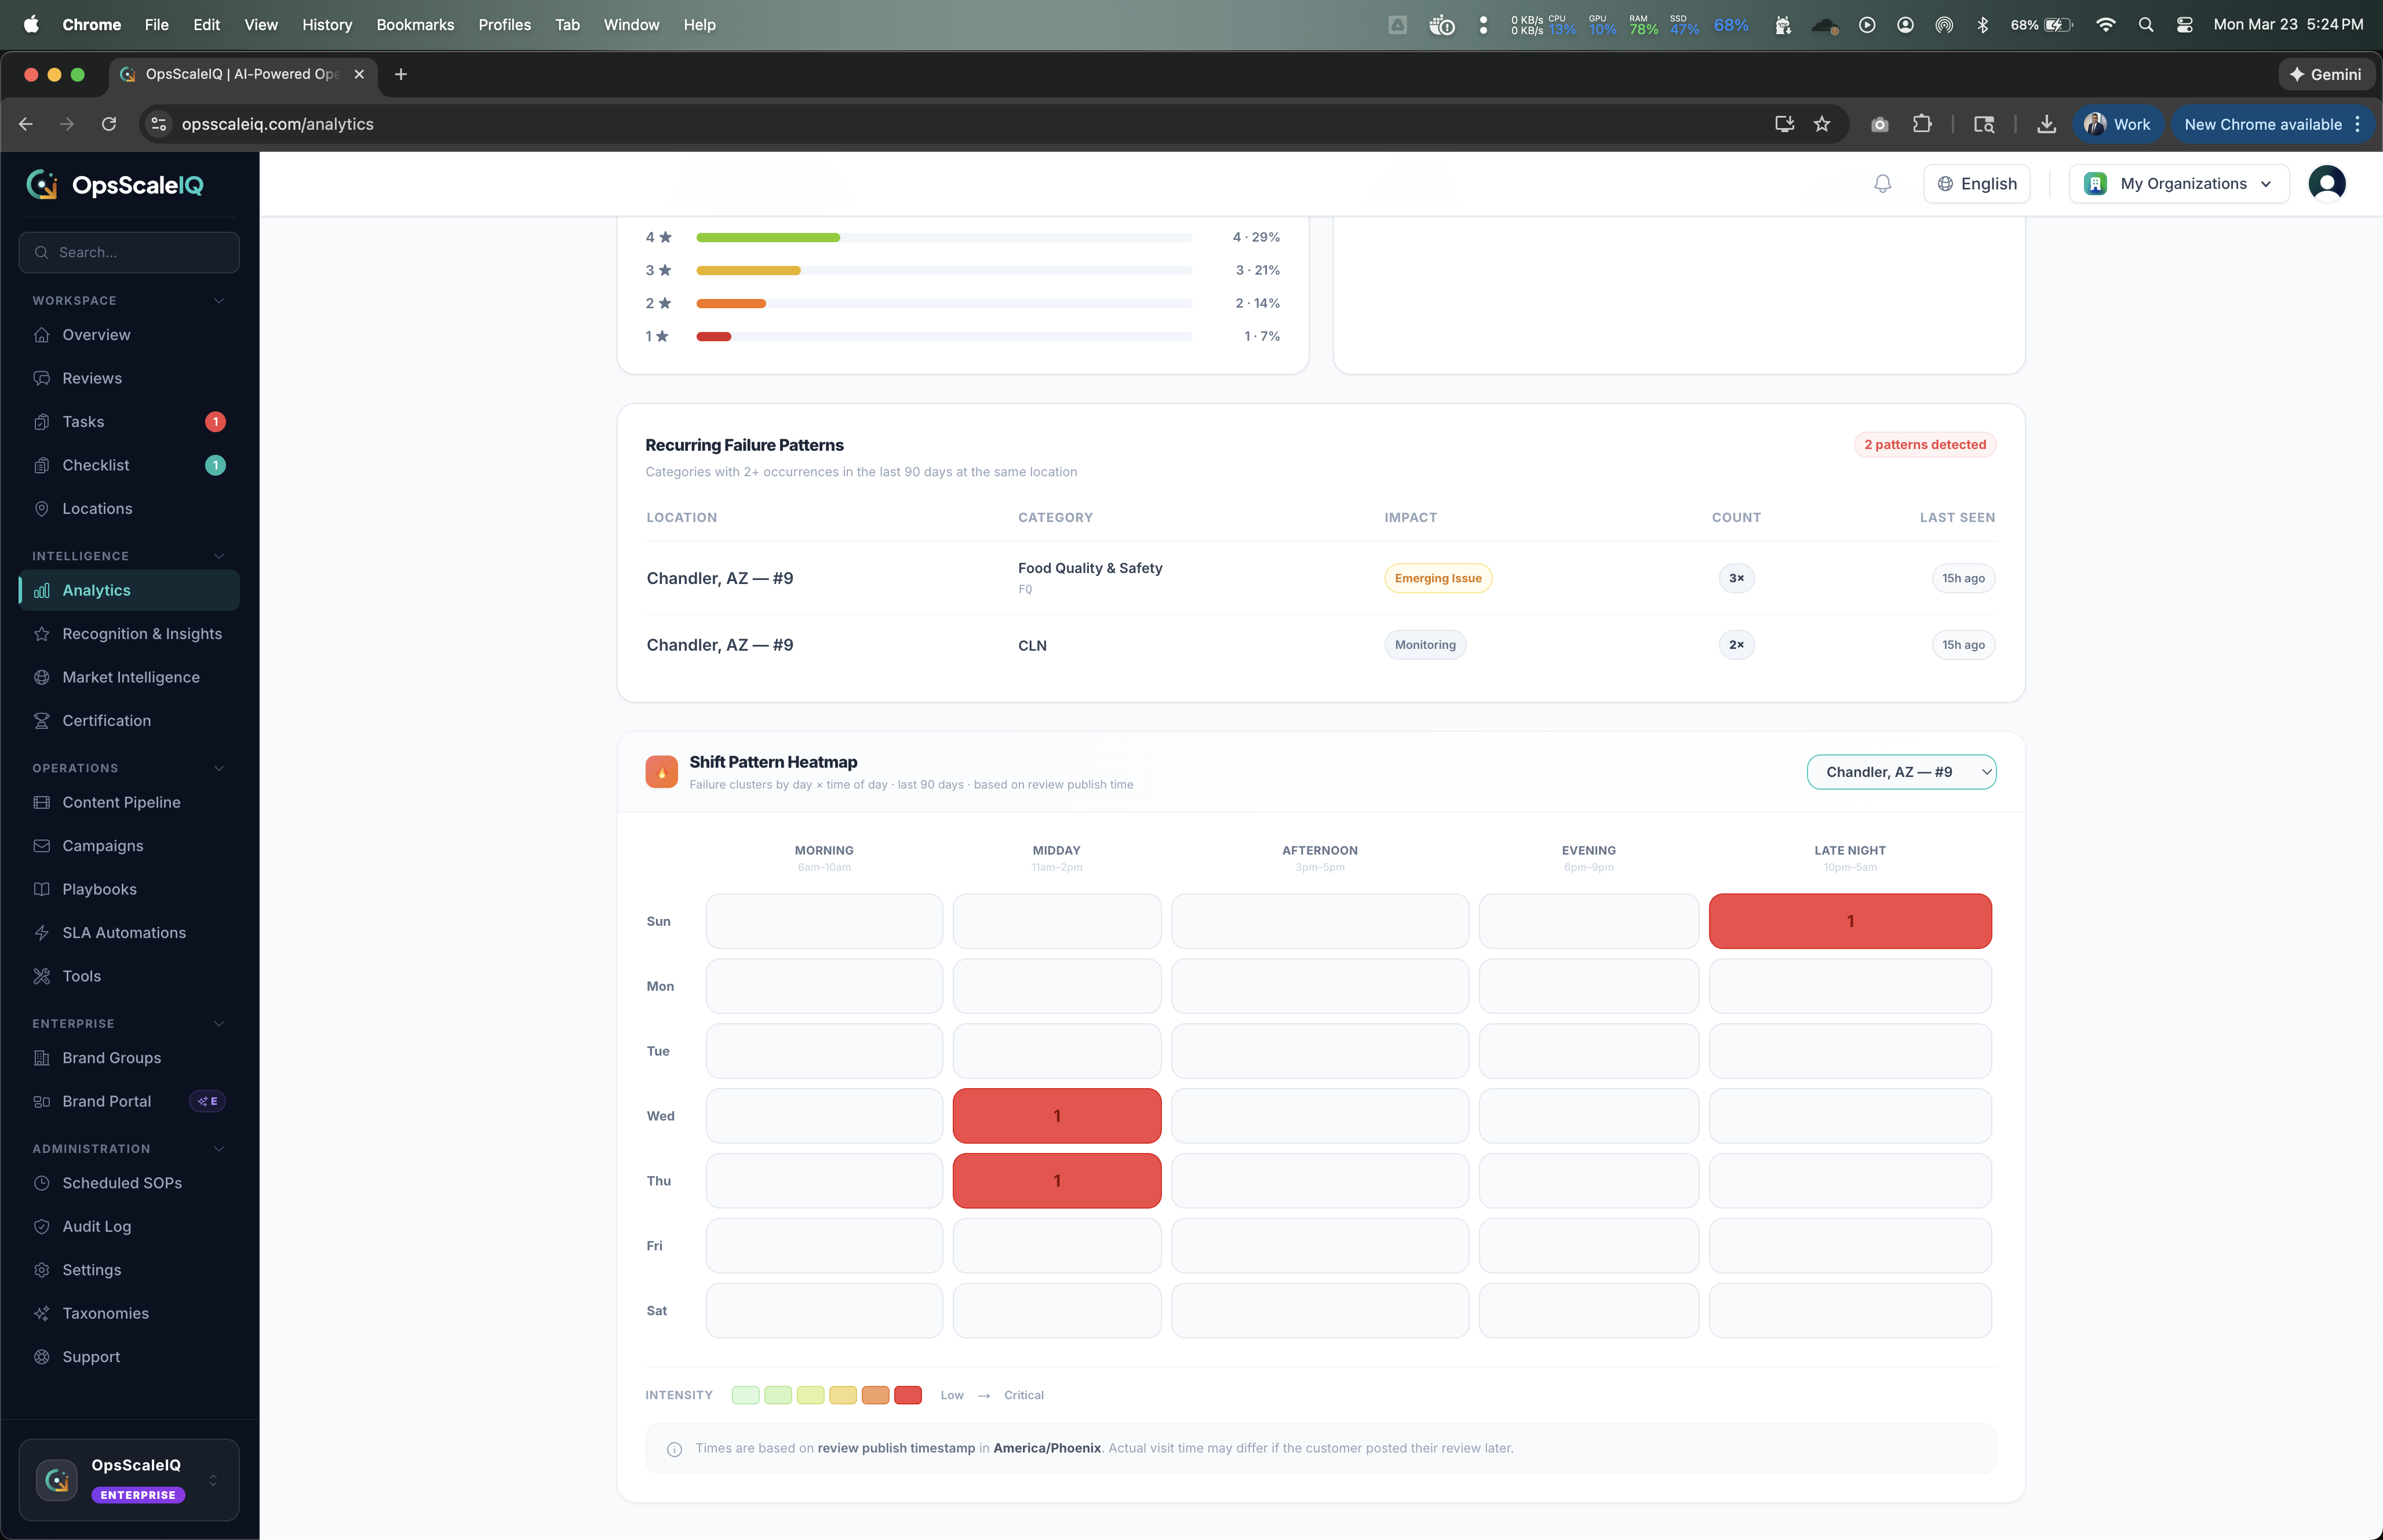Open Certification from the sidebar icon
2383x1540 pixels.
coord(42,721)
